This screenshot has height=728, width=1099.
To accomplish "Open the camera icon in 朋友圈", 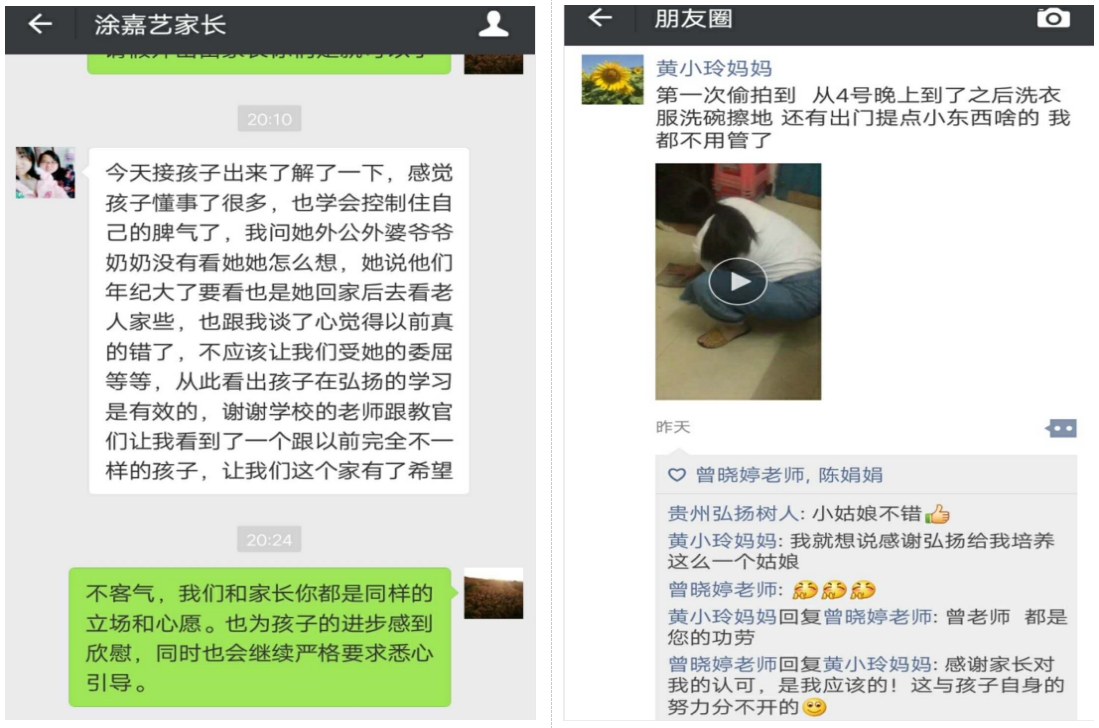I will [x=1053, y=18].
